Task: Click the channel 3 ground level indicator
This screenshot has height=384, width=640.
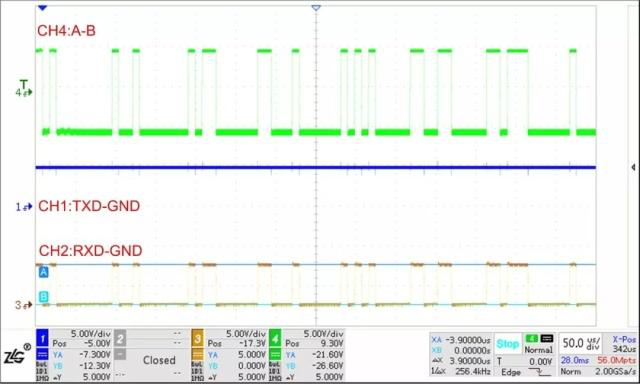Action: pyautogui.click(x=24, y=305)
